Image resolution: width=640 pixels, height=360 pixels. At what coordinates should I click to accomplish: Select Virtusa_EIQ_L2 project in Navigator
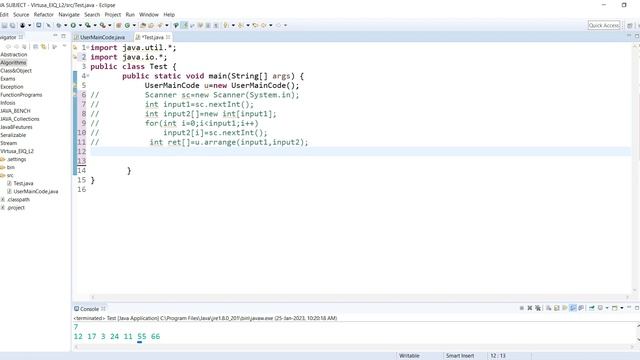17,151
